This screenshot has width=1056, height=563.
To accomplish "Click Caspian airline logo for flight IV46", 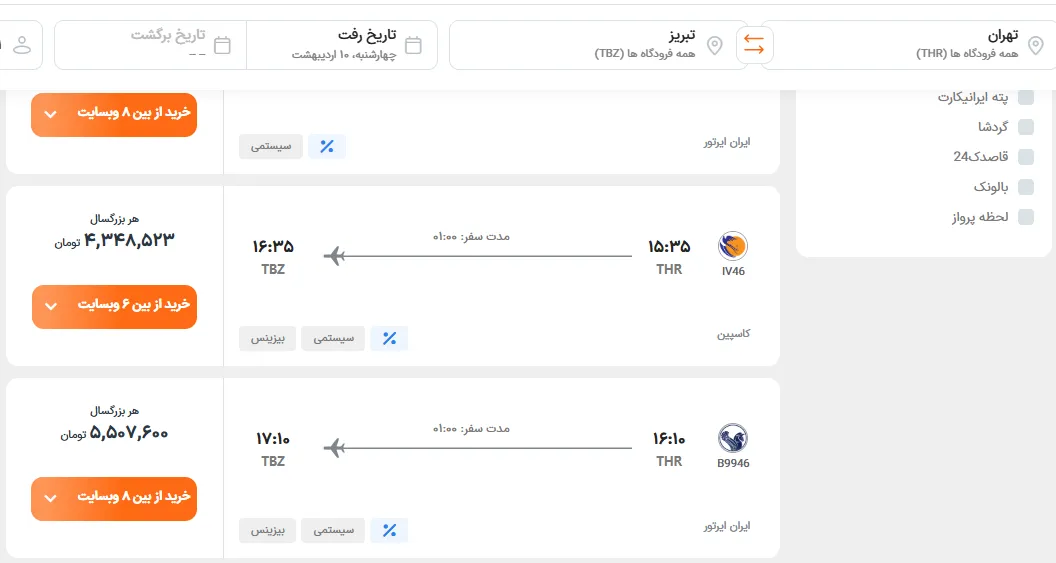I will pyautogui.click(x=733, y=246).
